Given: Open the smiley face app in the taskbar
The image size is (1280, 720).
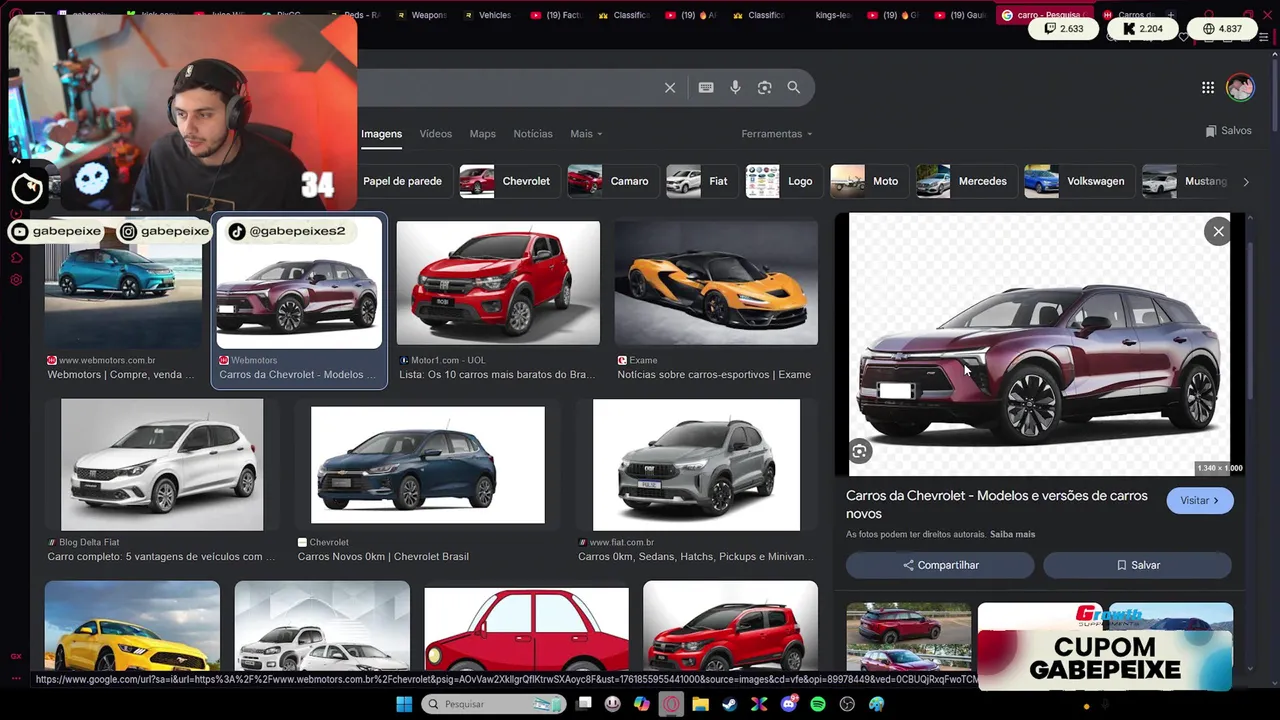Looking at the screenshot, I should tap(613, 704).
